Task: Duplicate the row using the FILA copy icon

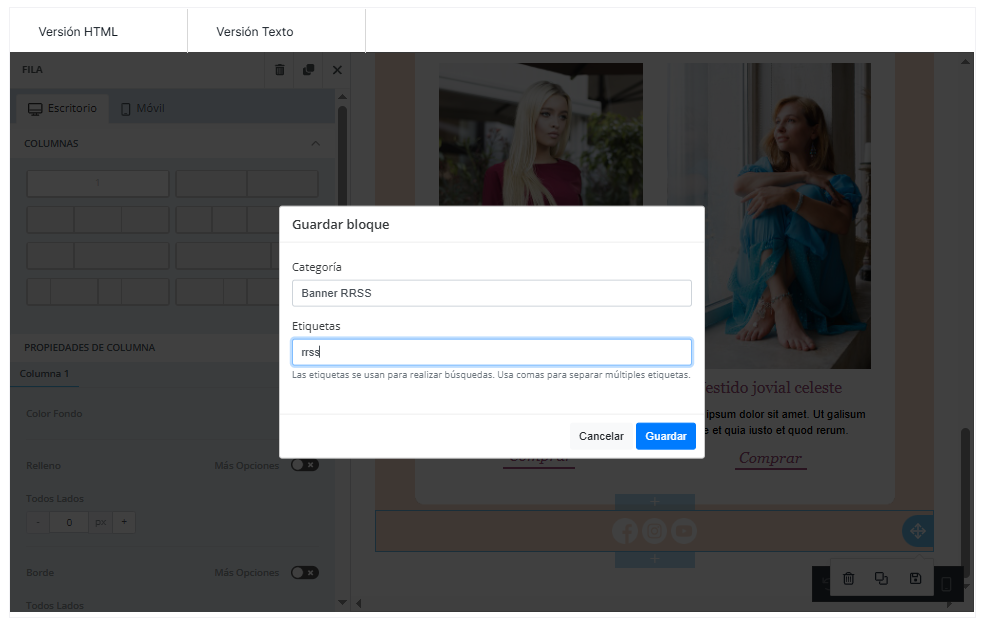Action: [x=308, y=70]
